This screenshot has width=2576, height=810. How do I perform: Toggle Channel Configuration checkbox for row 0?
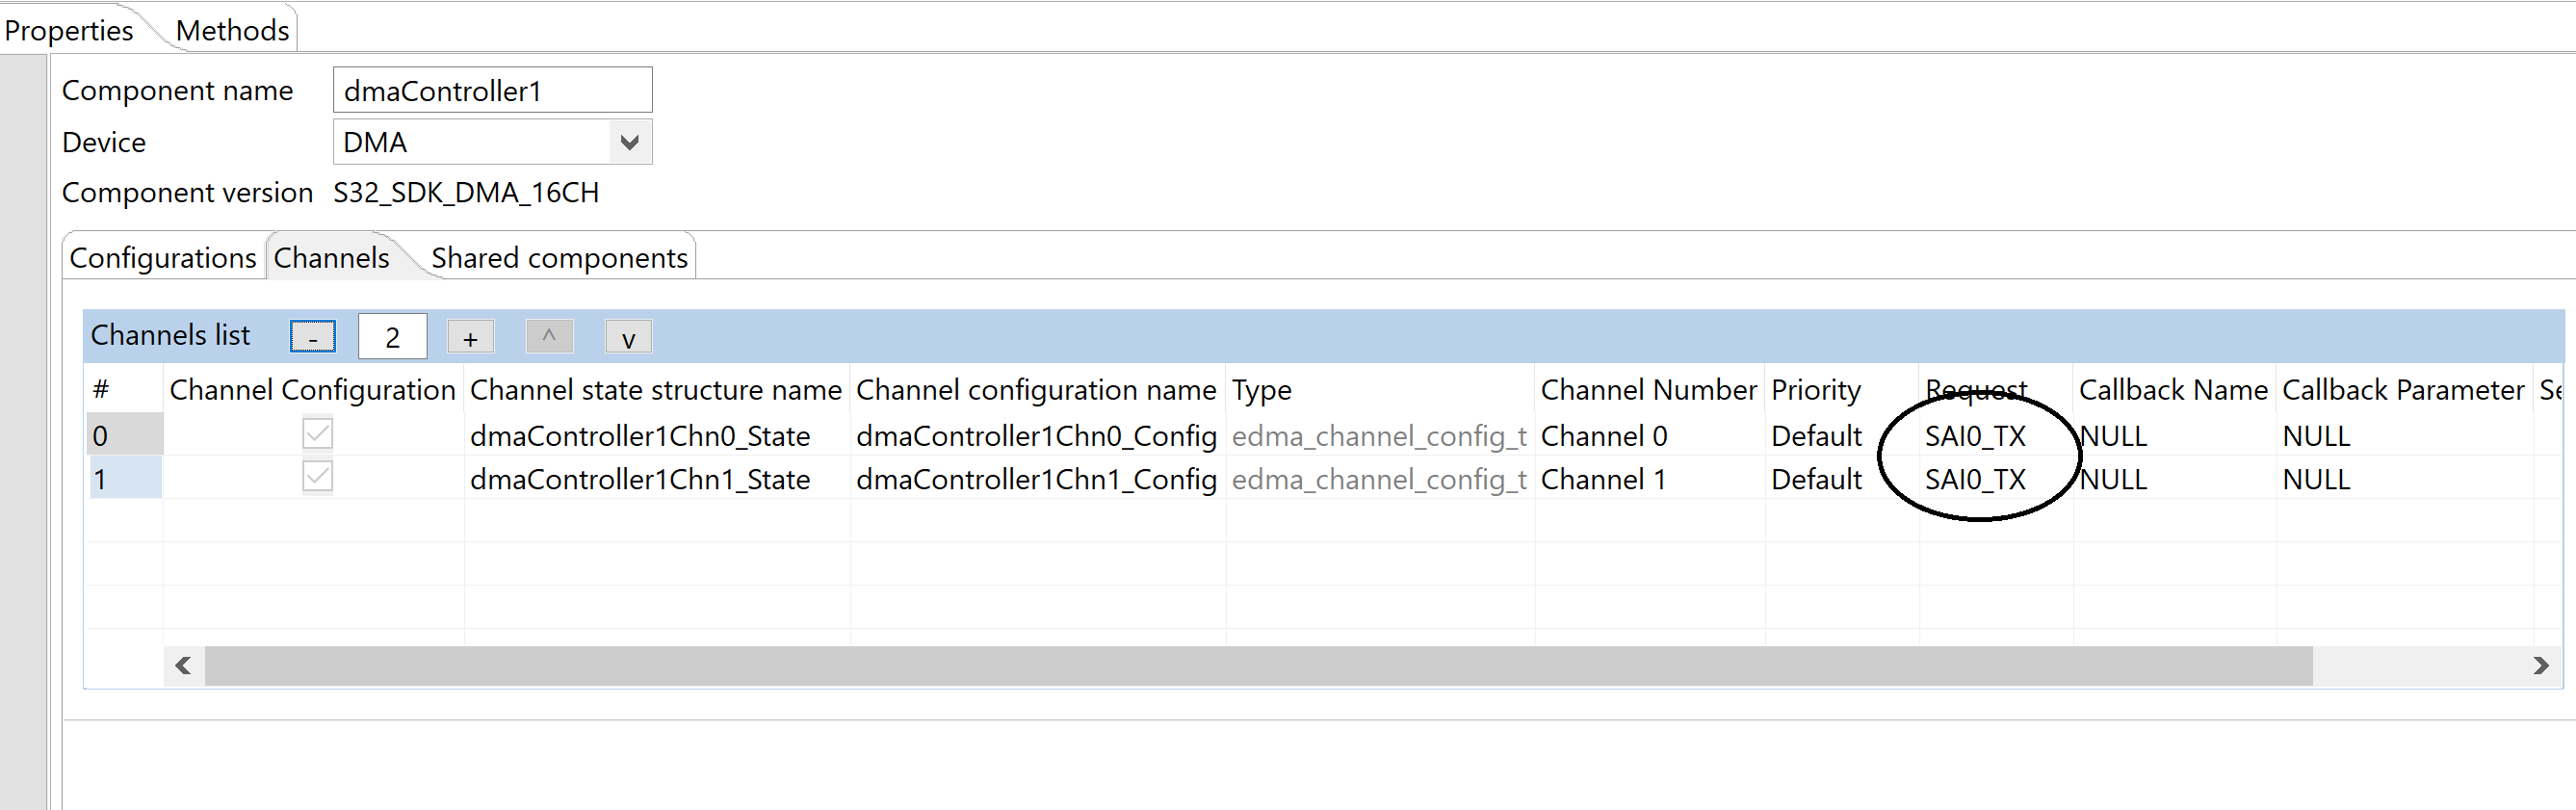(317, 434)
